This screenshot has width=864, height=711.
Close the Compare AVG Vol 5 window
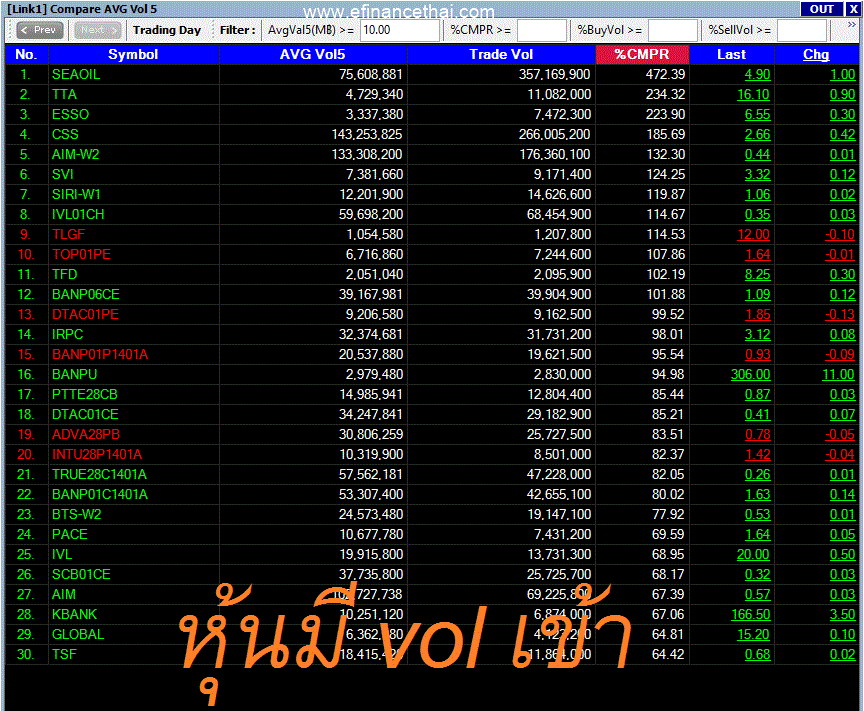852,9
